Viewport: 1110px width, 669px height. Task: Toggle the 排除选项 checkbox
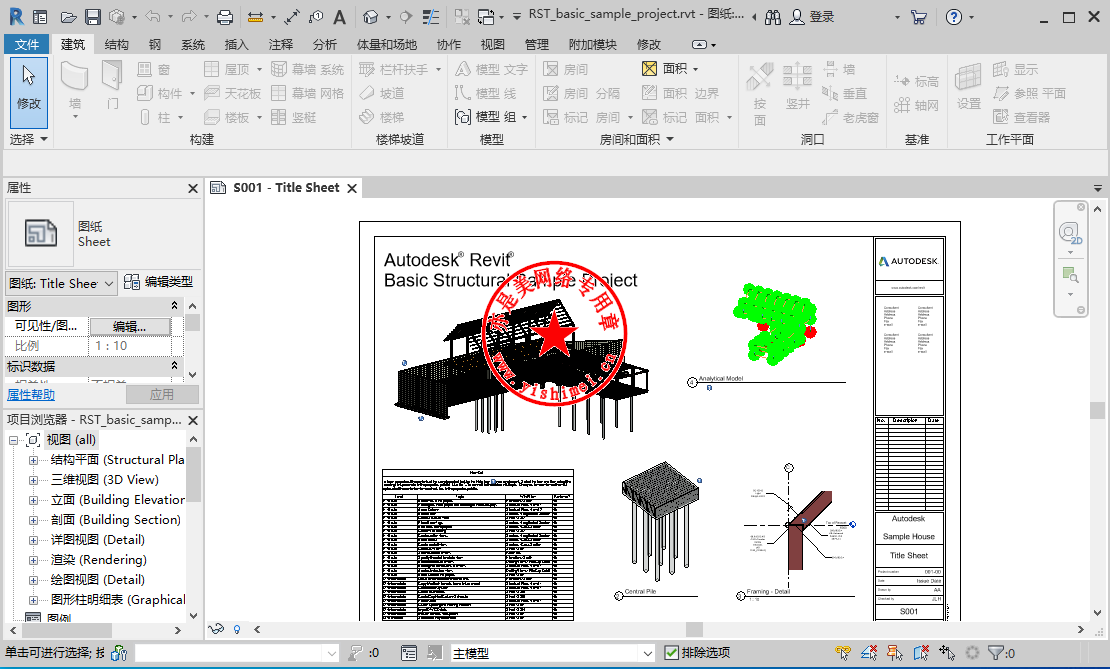click(x=671, y=653)
